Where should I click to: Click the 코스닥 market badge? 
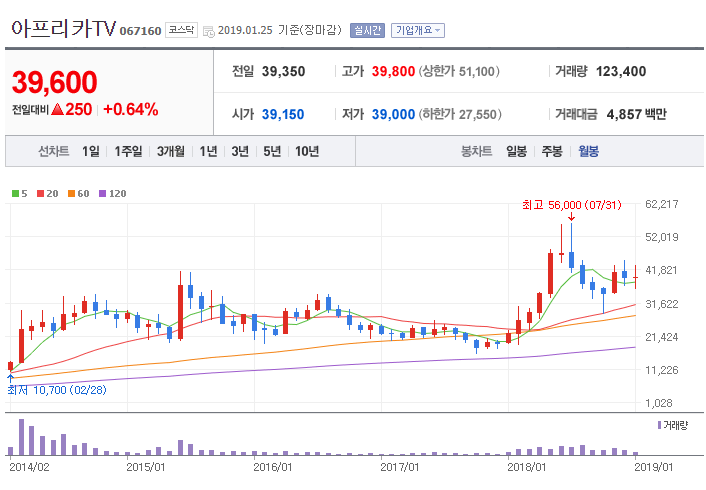(181, 30)
